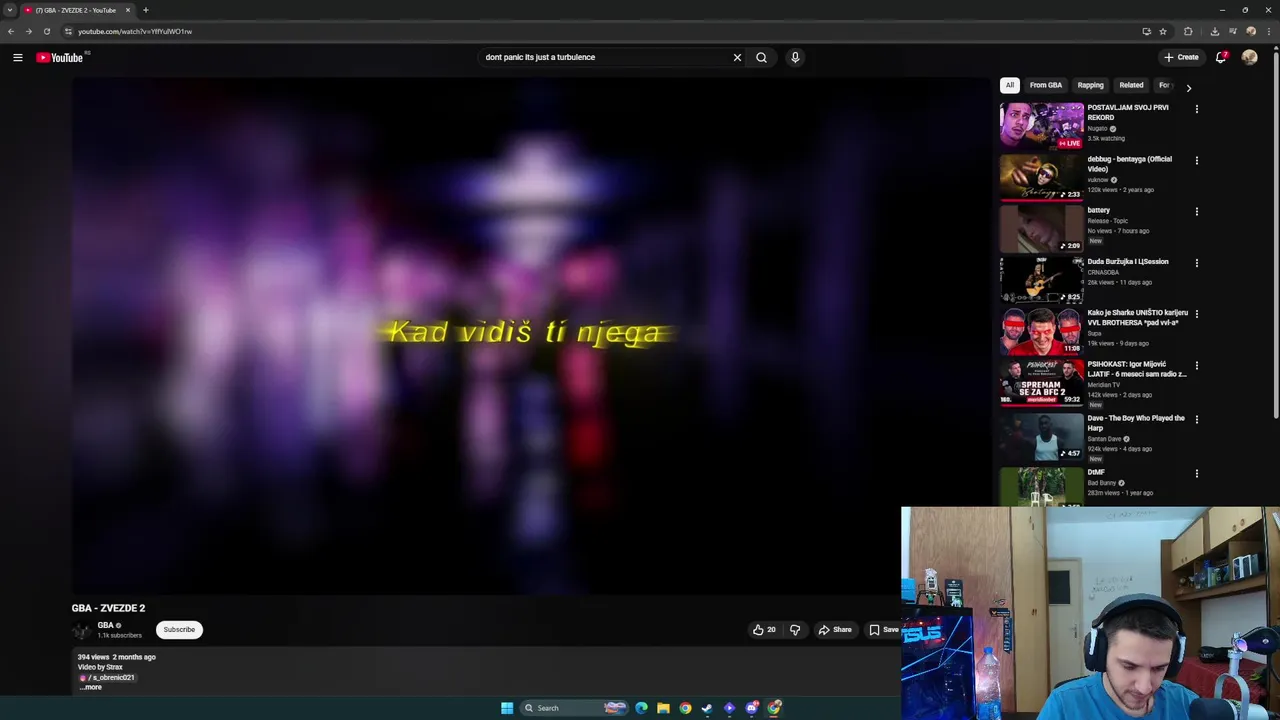This screenshot has height=720, width=1280.
Task: Click the Create button
Action: [1181, 57]
